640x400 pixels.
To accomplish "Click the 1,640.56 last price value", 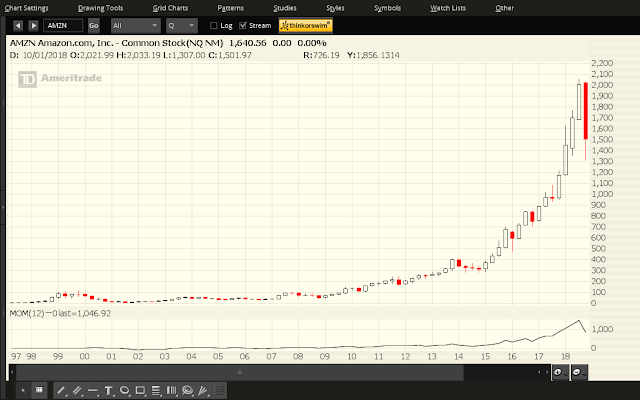I will (x=248, y=43).
